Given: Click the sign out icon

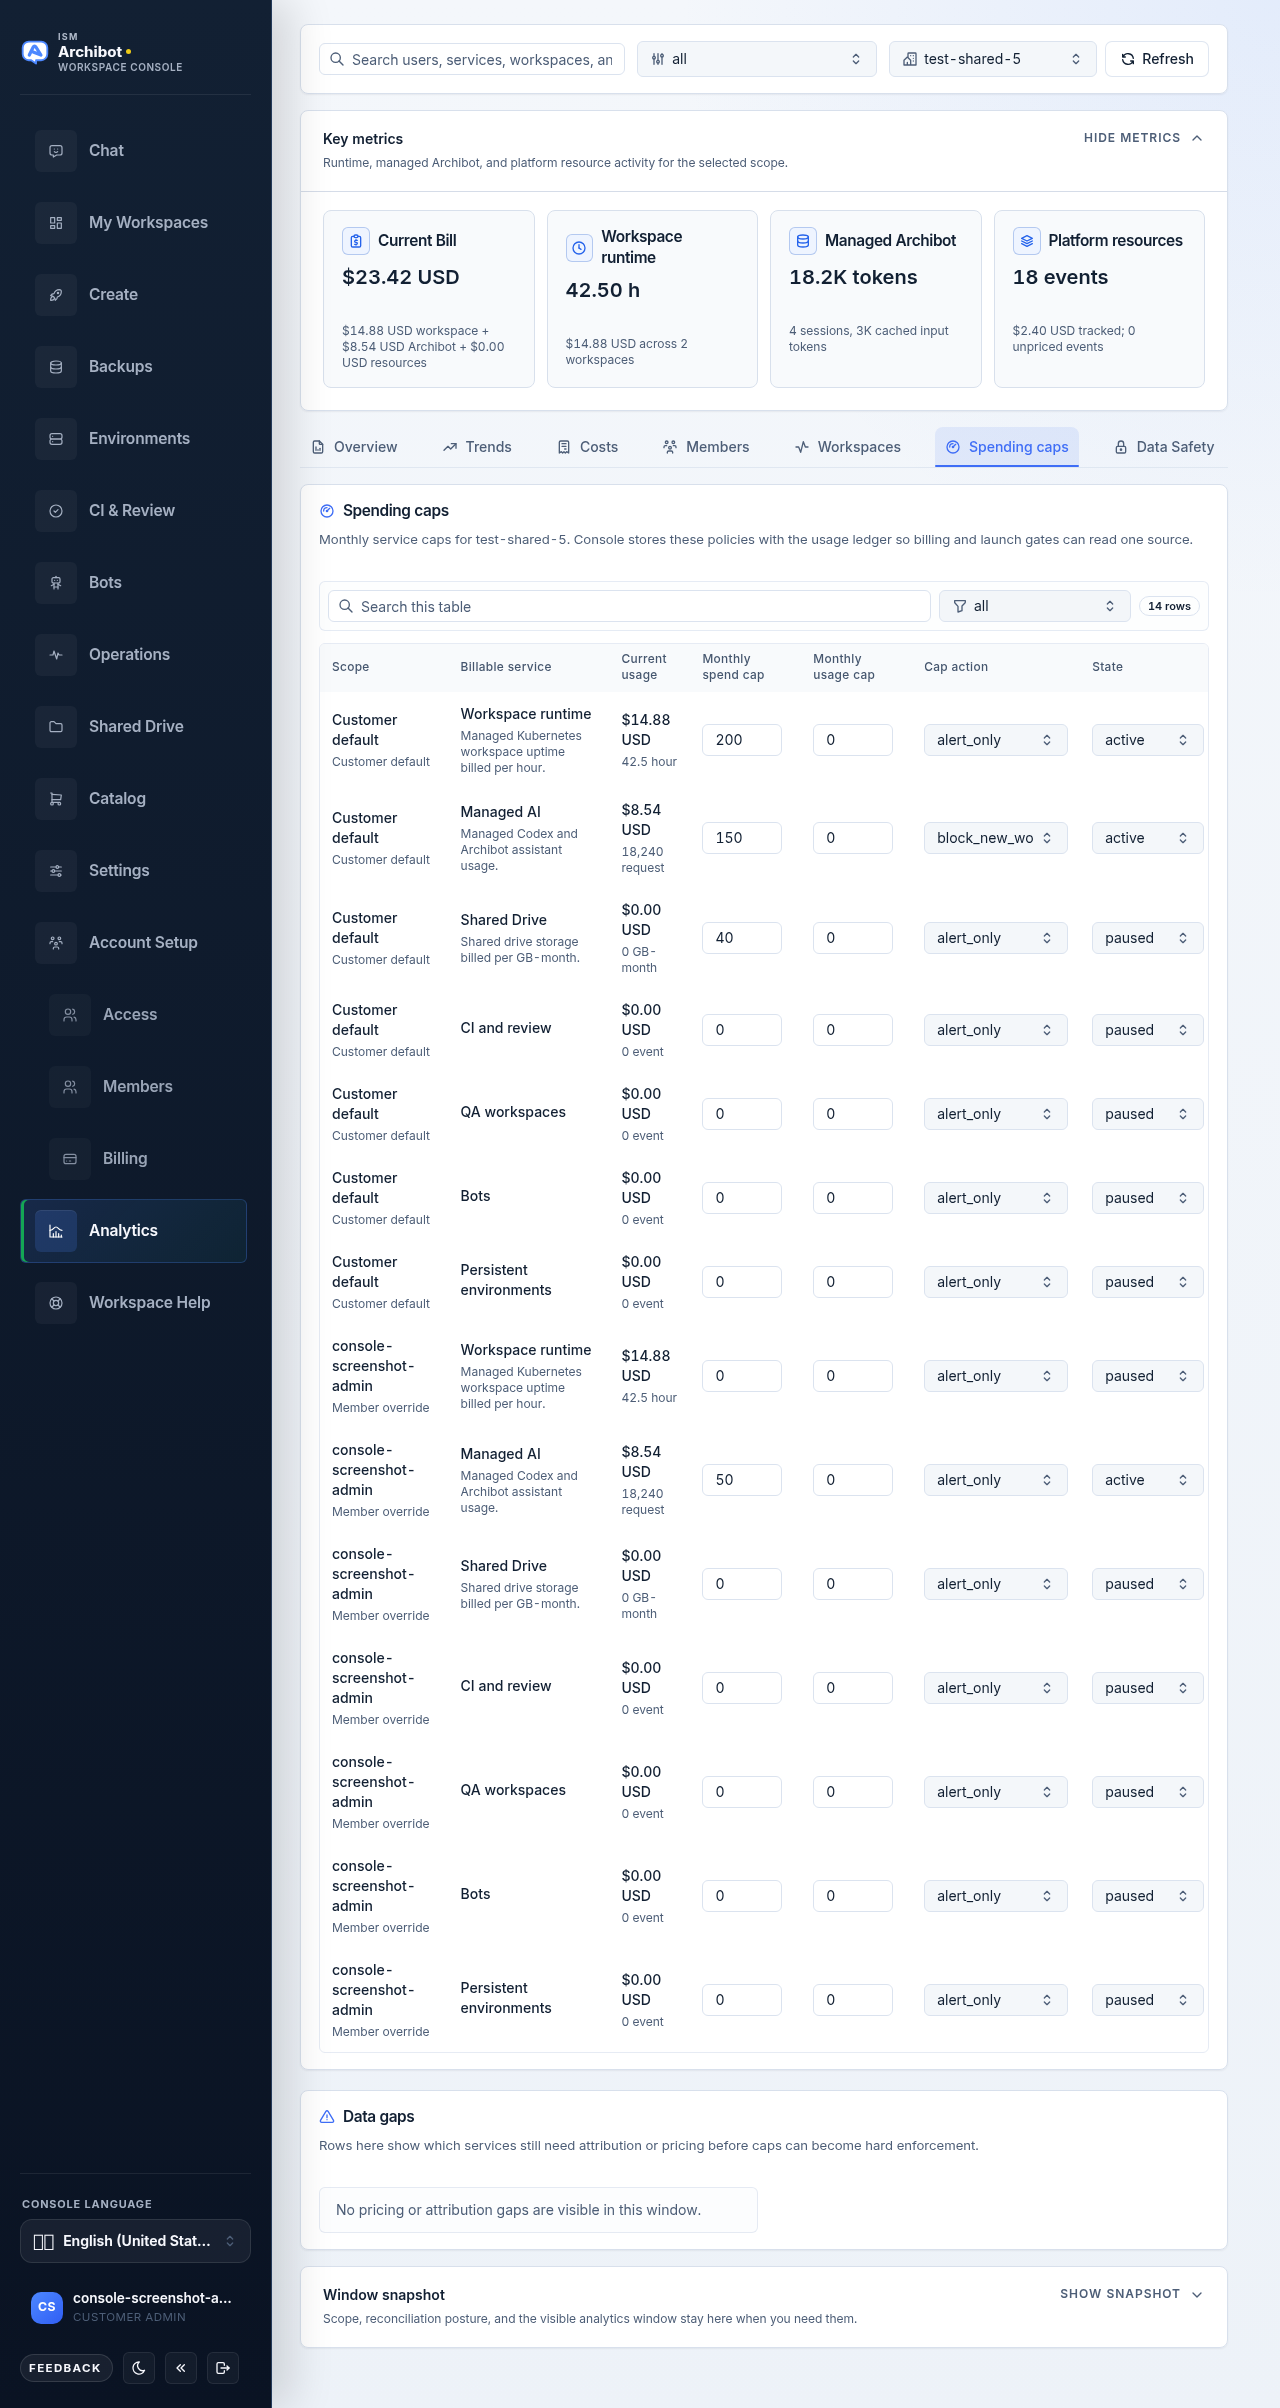Looking at the screenshot, I should (223, 2367).
